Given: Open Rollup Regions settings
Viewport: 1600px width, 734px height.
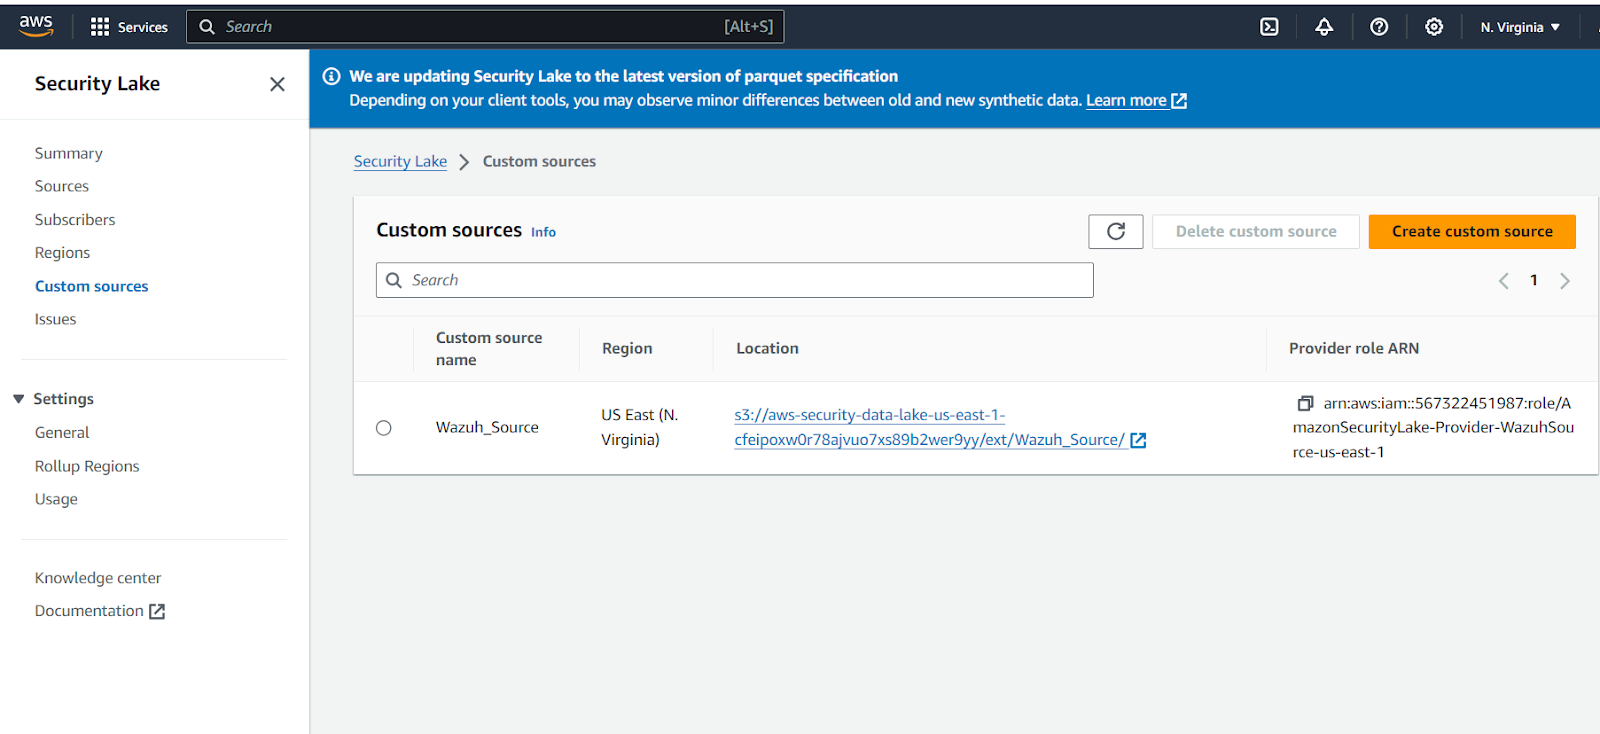Looking at the screenshot, I should point(87,466).
